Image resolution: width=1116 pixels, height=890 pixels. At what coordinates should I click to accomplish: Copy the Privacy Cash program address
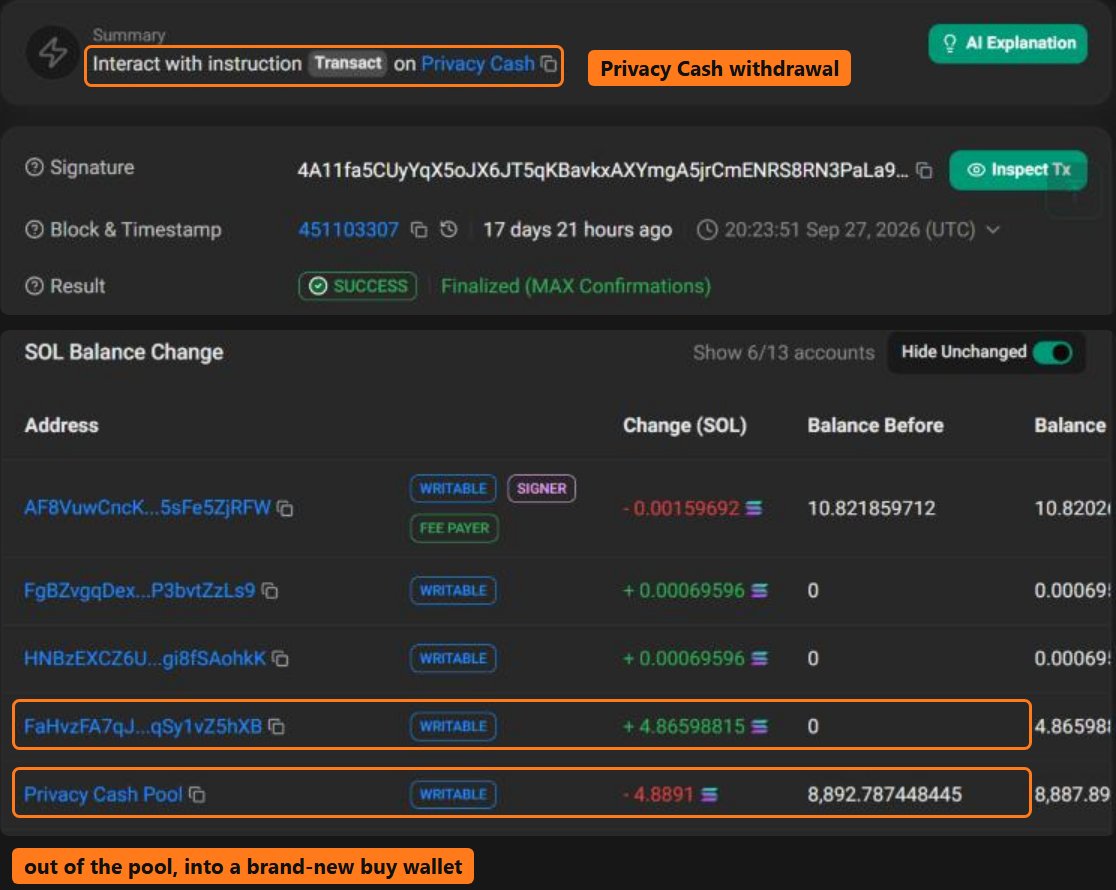click(x=549, y=64)
